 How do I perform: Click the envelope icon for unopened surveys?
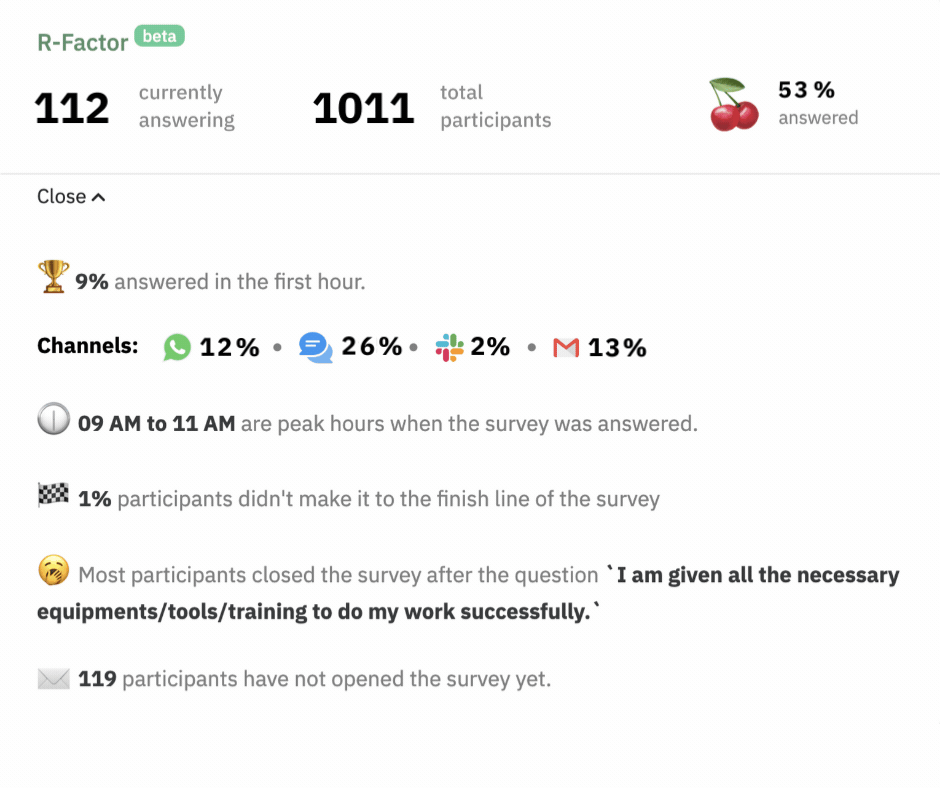pyautogui.click(x=52, y=677)
